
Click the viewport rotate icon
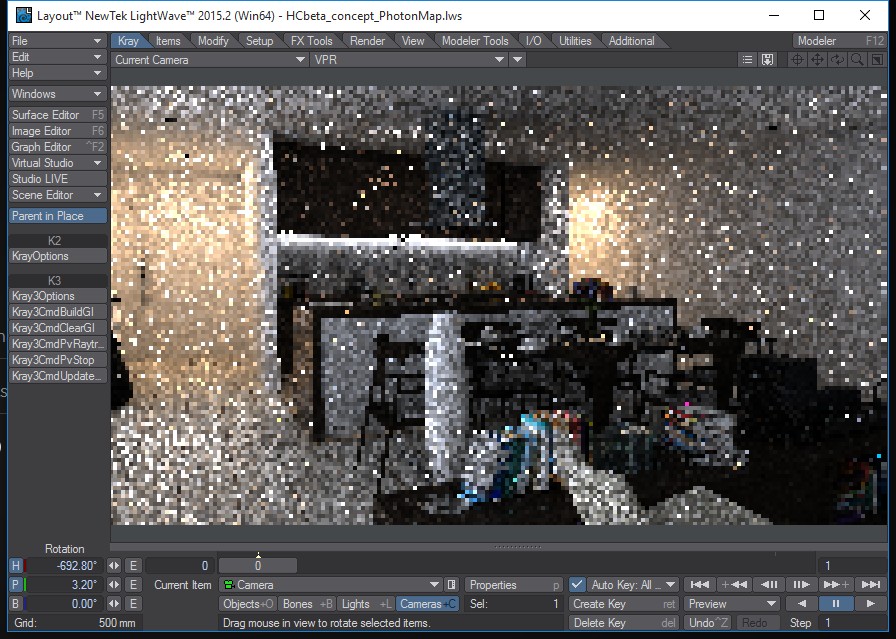coord(837,60)
